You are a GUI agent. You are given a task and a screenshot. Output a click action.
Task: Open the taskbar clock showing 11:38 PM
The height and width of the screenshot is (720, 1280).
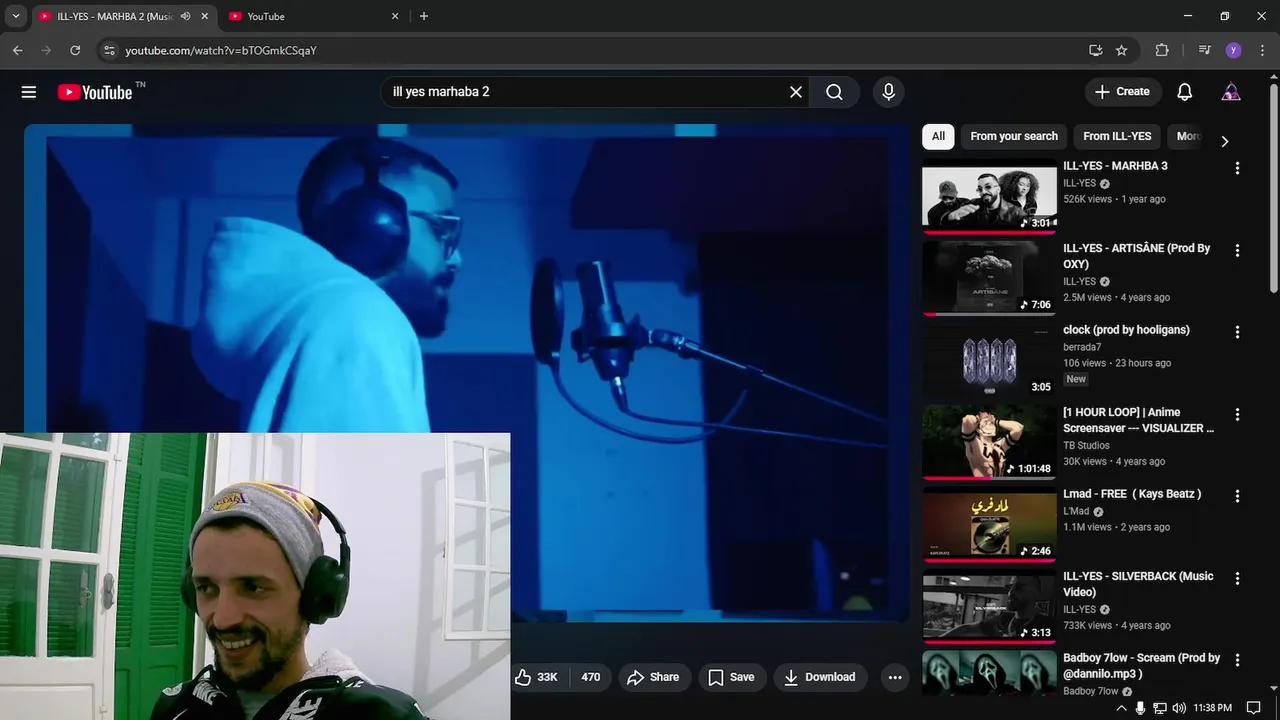[1213, 708]
